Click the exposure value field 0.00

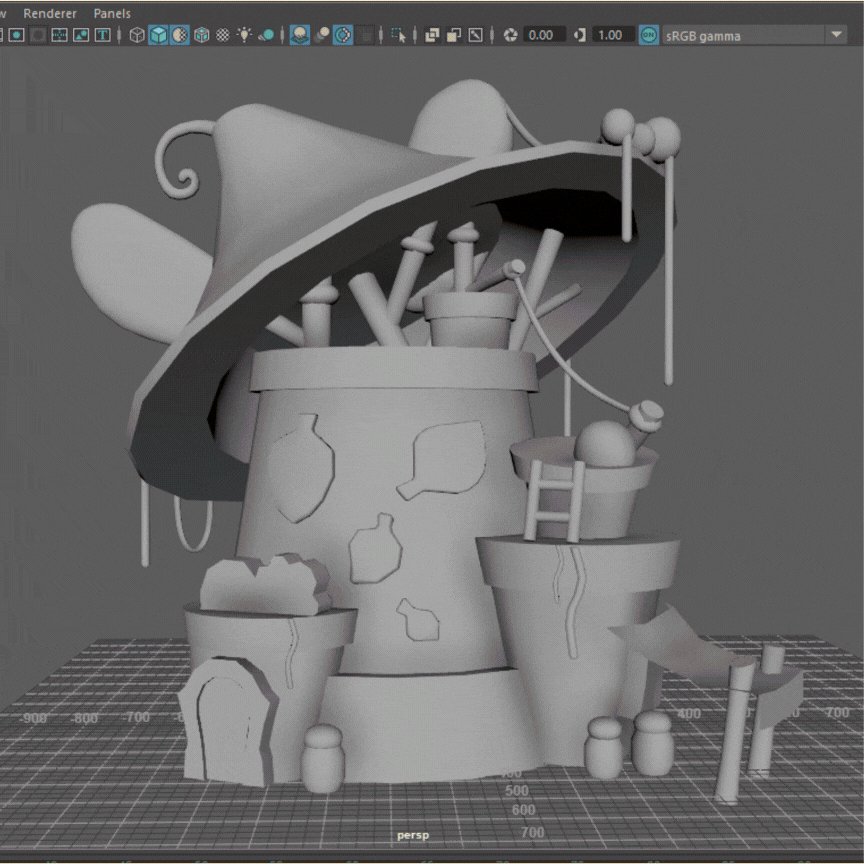click(x=540, y=35)
